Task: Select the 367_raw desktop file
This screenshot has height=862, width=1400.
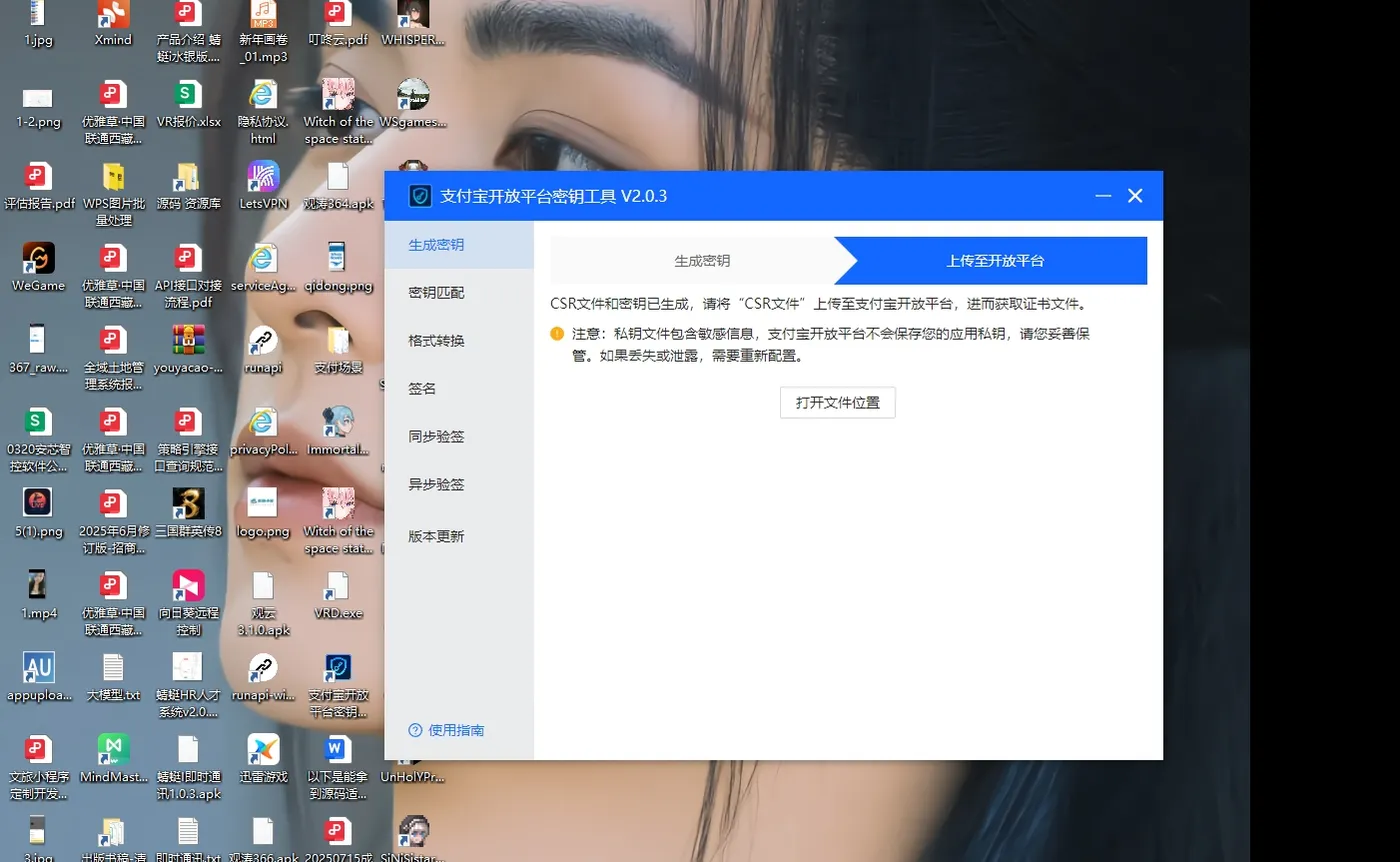Action: point(38,350)
